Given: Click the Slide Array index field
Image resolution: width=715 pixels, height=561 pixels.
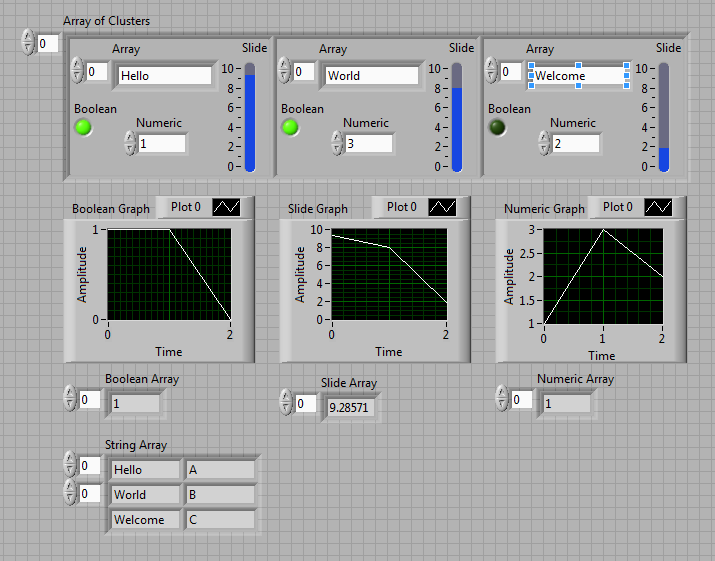Looking at the screenshot, I should pos(306,404).
